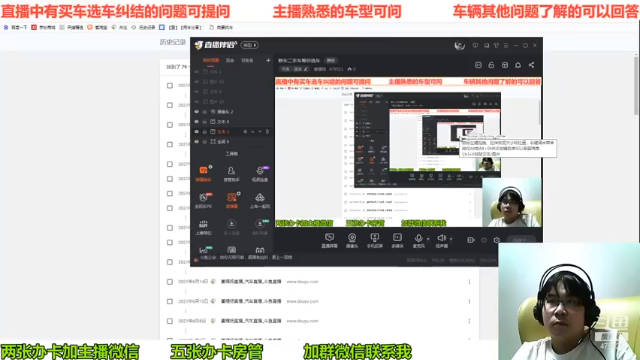Open the 房管助手 tool icon
Image resolution: width=640 pixels, height=360 pixels.
(x=231, y=173)
